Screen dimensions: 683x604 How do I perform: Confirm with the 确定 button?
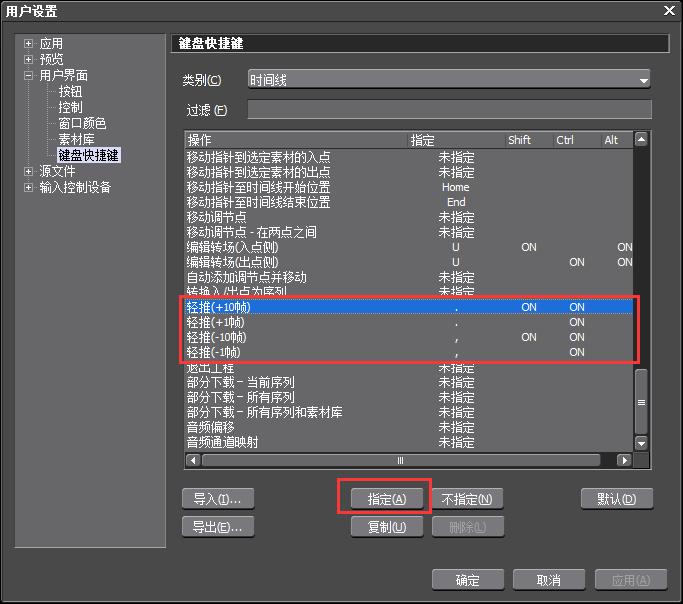[468, 580]
